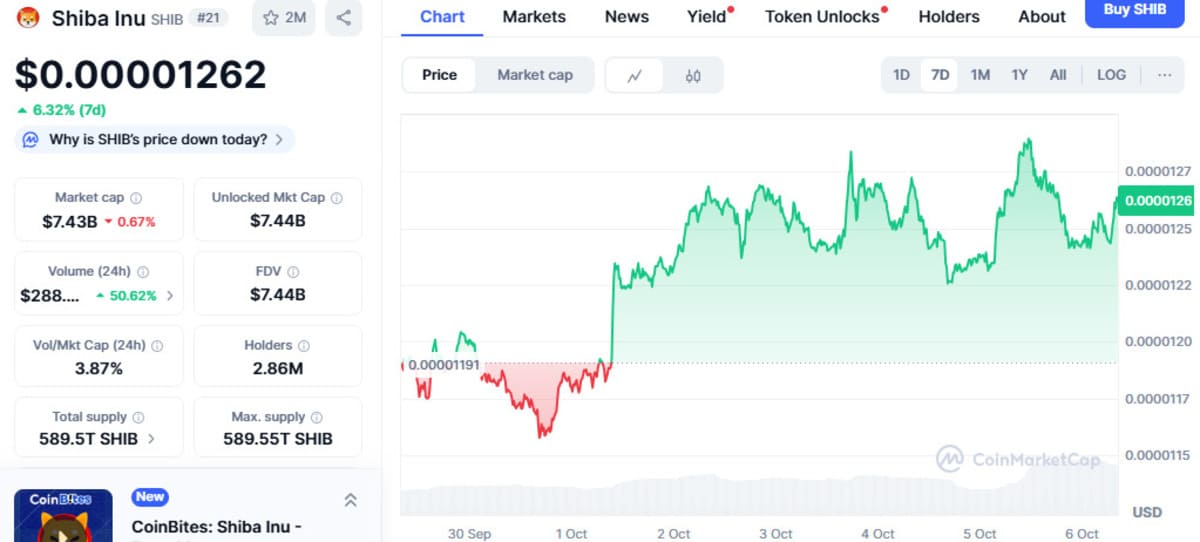Click the volume bars below chart
Viewport: 1200px width, 542px height.
click(x=760, y=500)
